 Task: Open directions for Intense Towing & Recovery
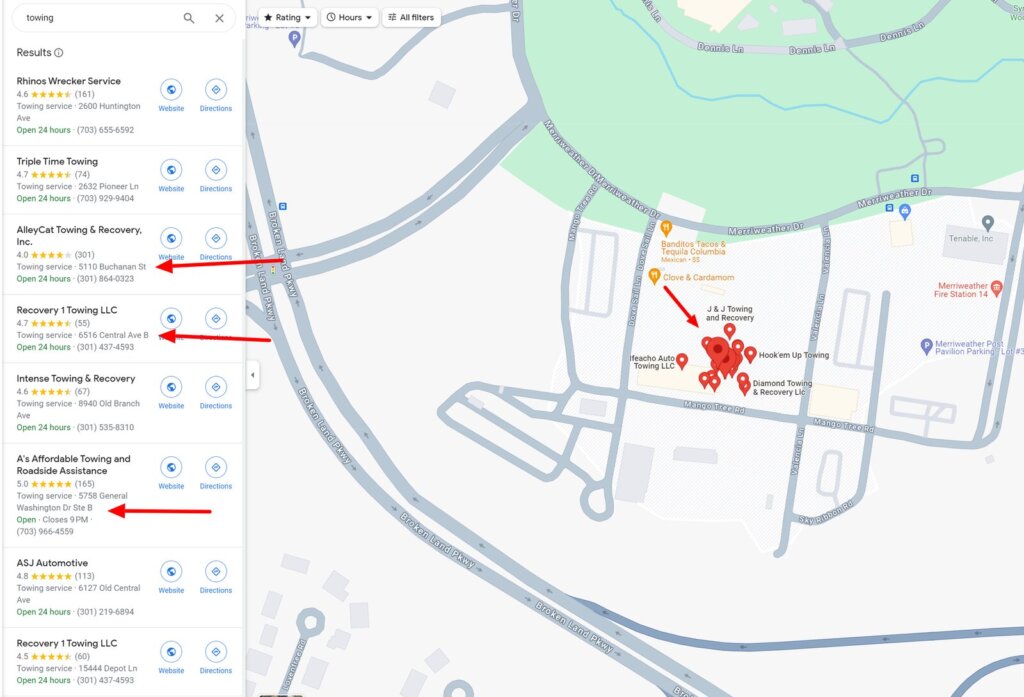[215, 387]
